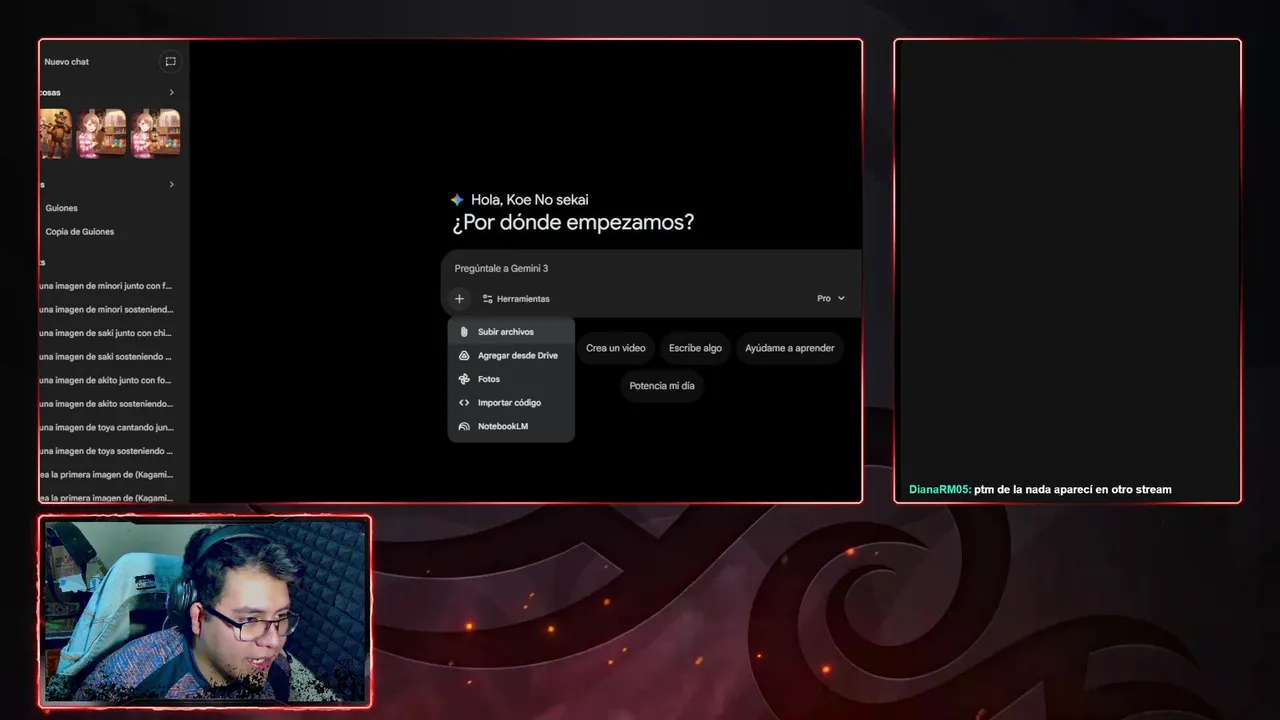Open chat about minori junto con
1280x720 pixels.
coord(106,286)
